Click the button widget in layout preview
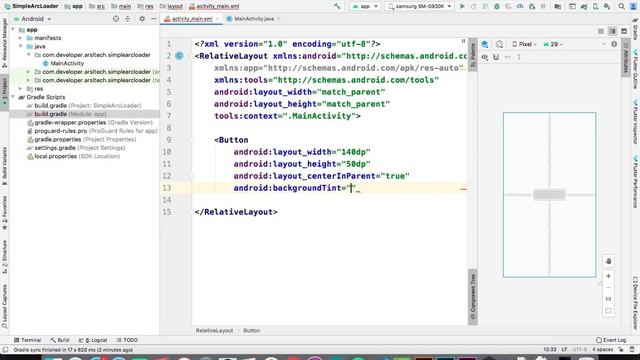Screen dimensions: 640x360 point(549,195)
